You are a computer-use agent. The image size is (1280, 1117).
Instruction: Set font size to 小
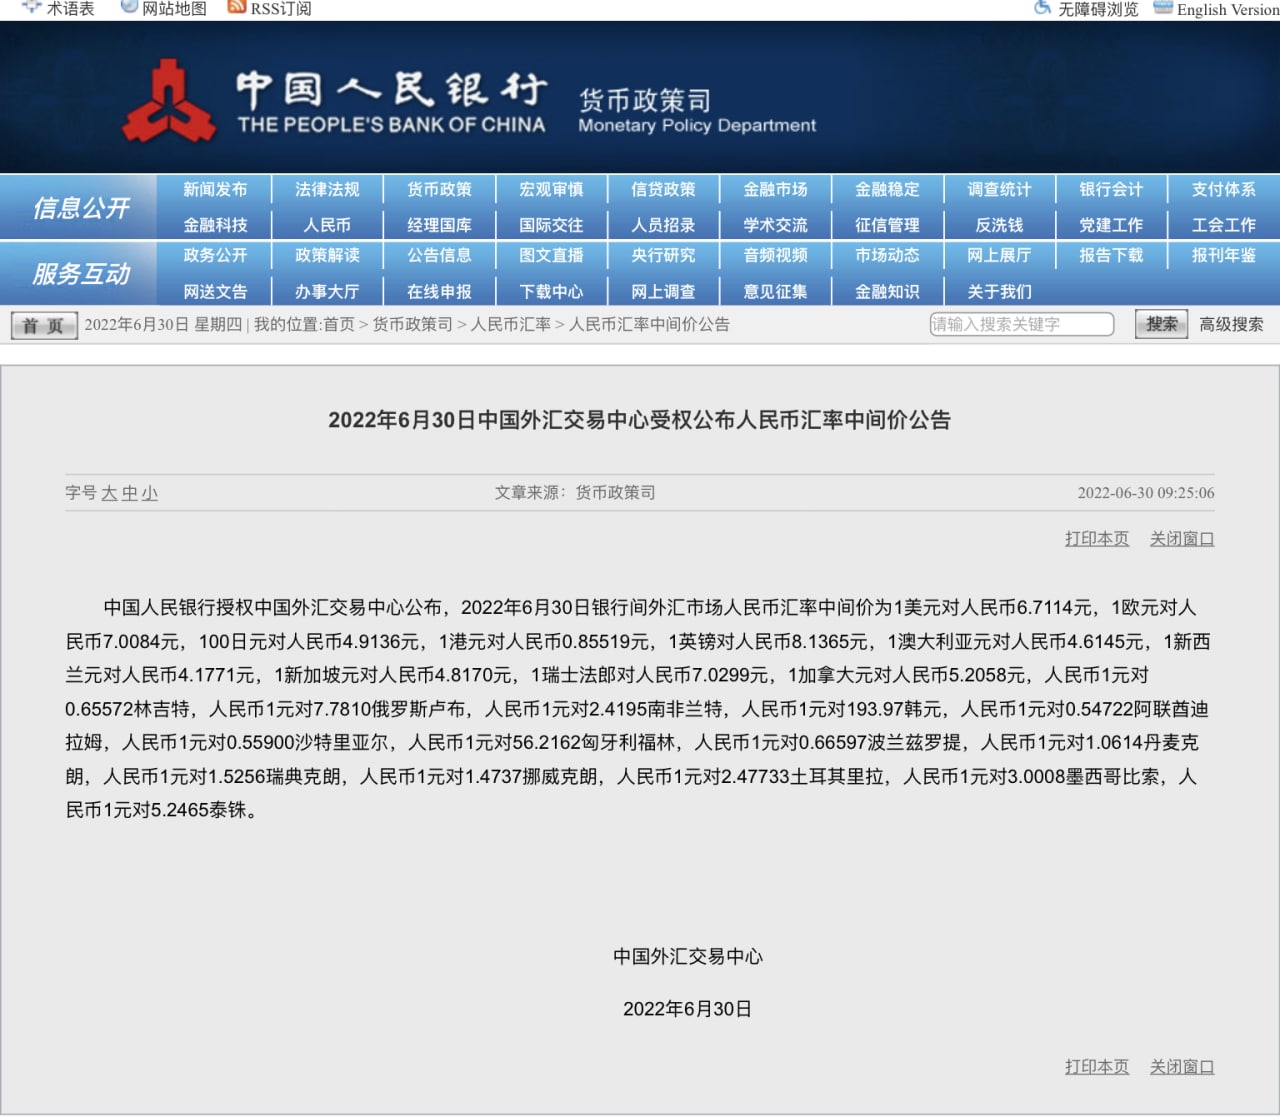pyautogui.click(x=150, y=493)
